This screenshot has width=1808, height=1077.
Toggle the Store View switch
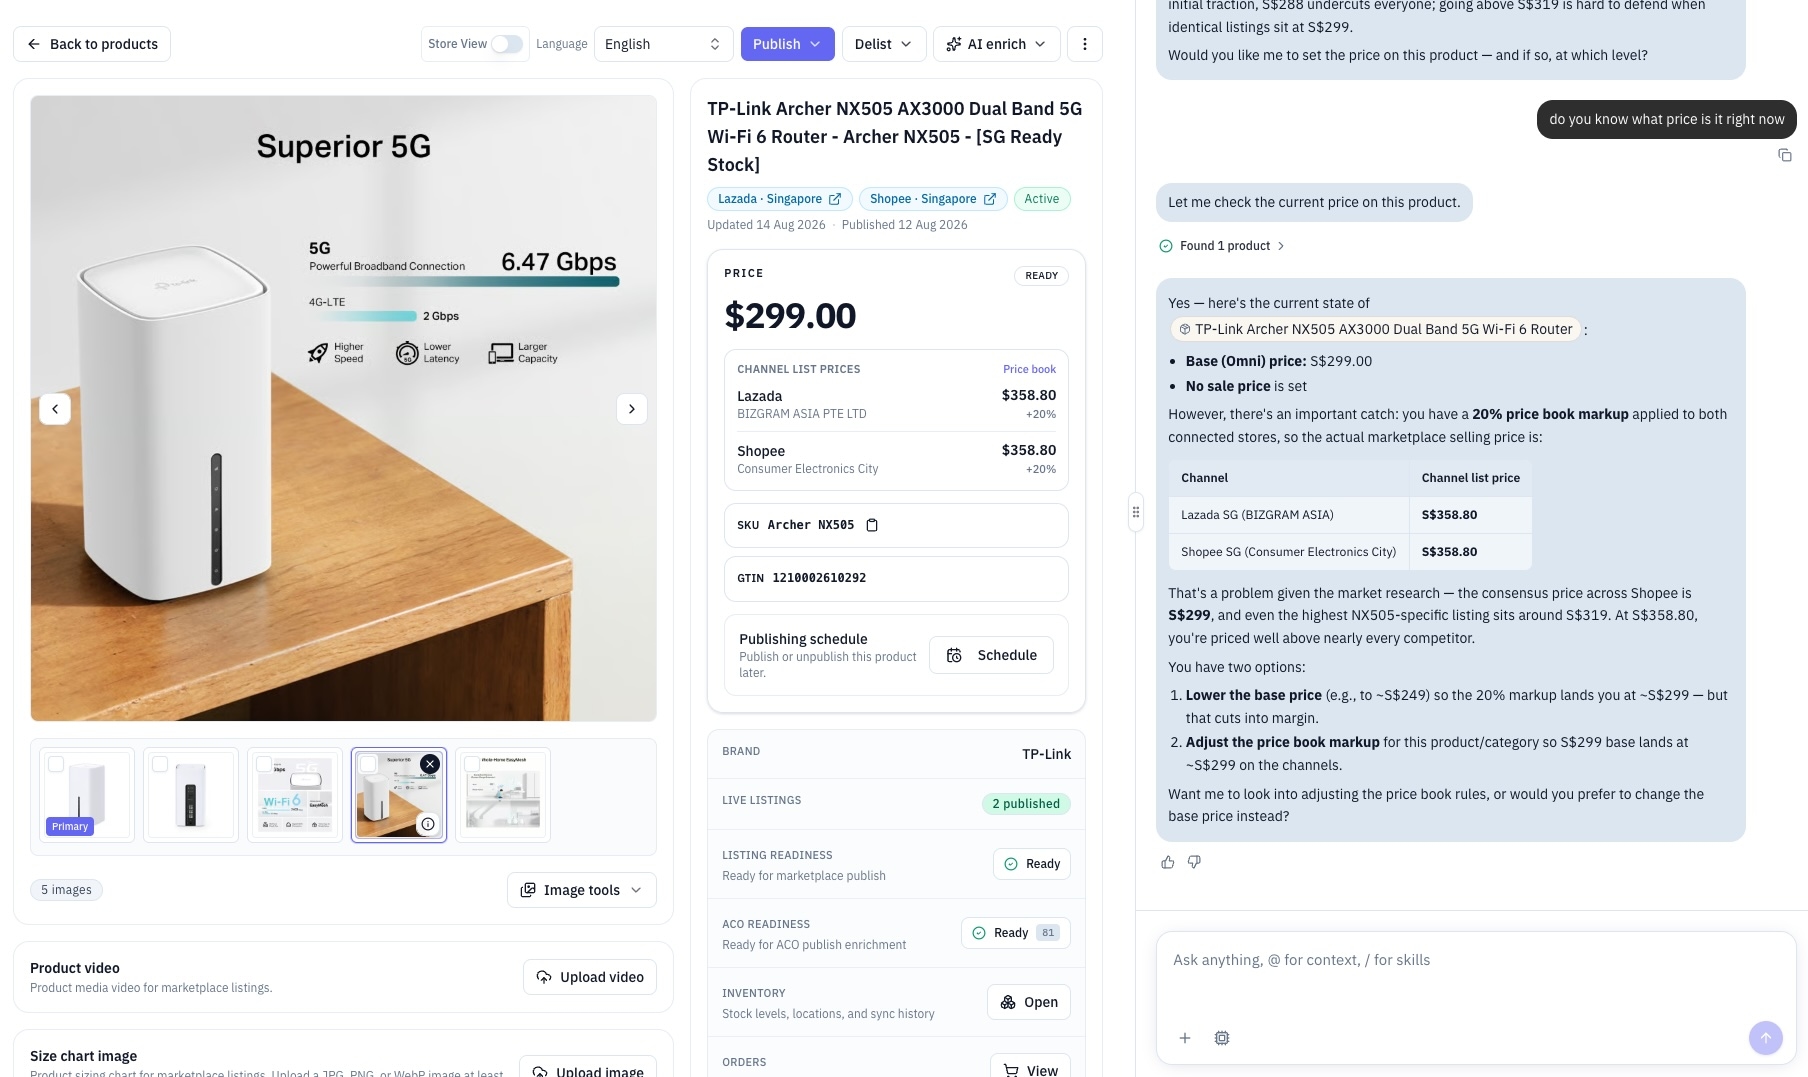coord(507,44)
